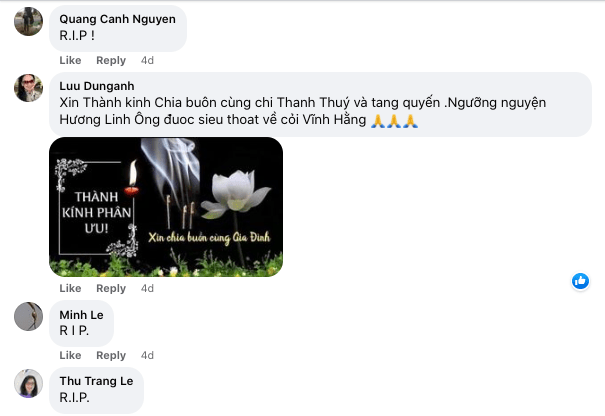Screen dimensions: 605x416
Task: Like Minh Le's comment
Action: click(70, 355)
